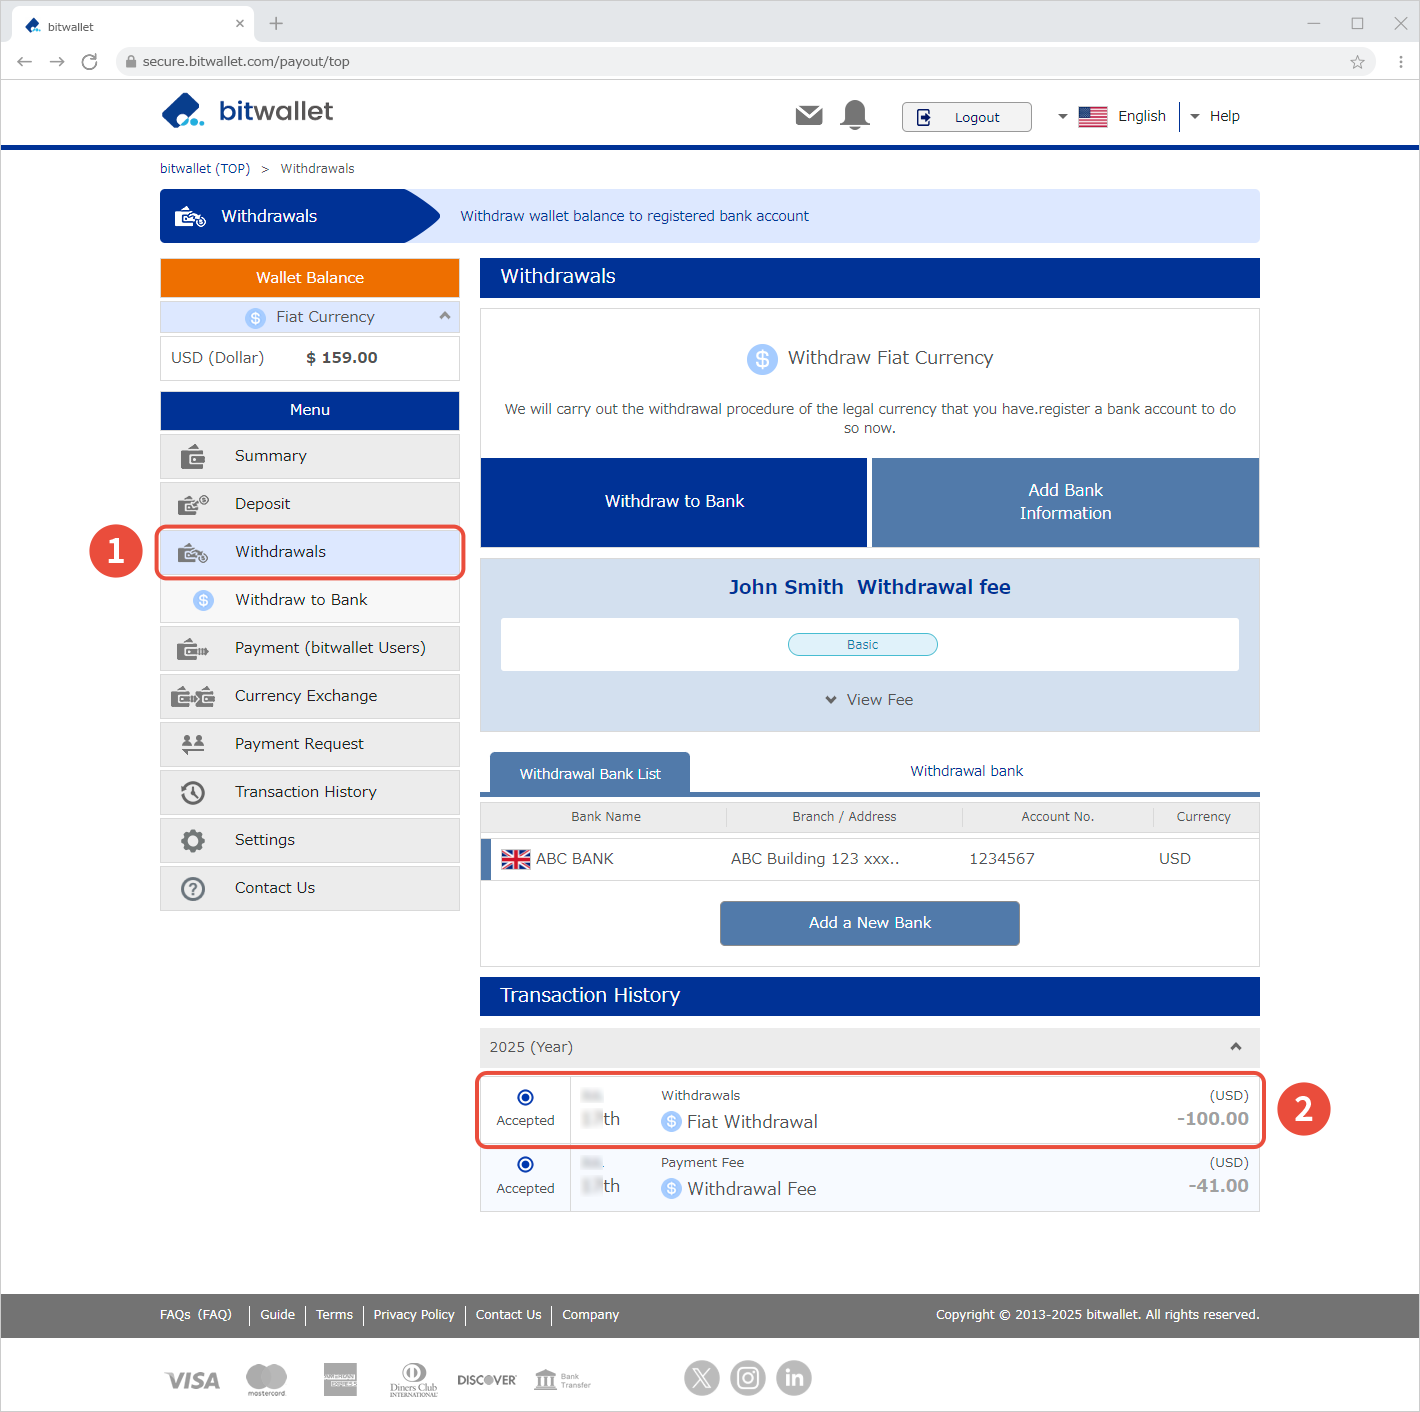The width and height of the screenshot is (1420, 1412).
Task: Open the English language dropdown
Action: [x=1112, y=116]
